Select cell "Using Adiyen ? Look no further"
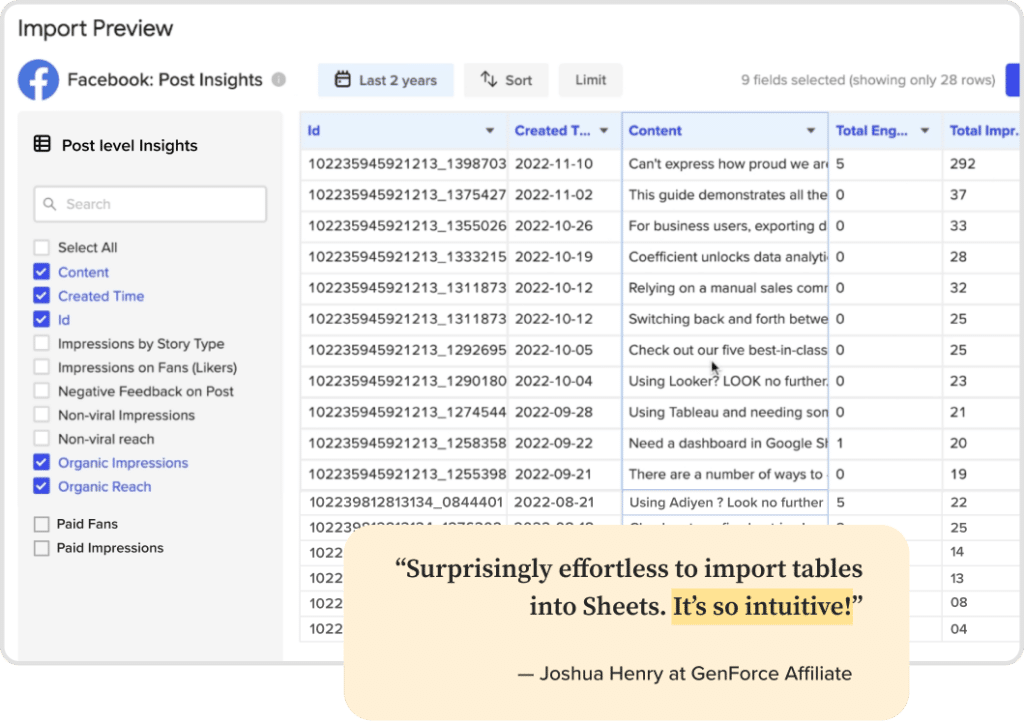 tap(725, 502)
